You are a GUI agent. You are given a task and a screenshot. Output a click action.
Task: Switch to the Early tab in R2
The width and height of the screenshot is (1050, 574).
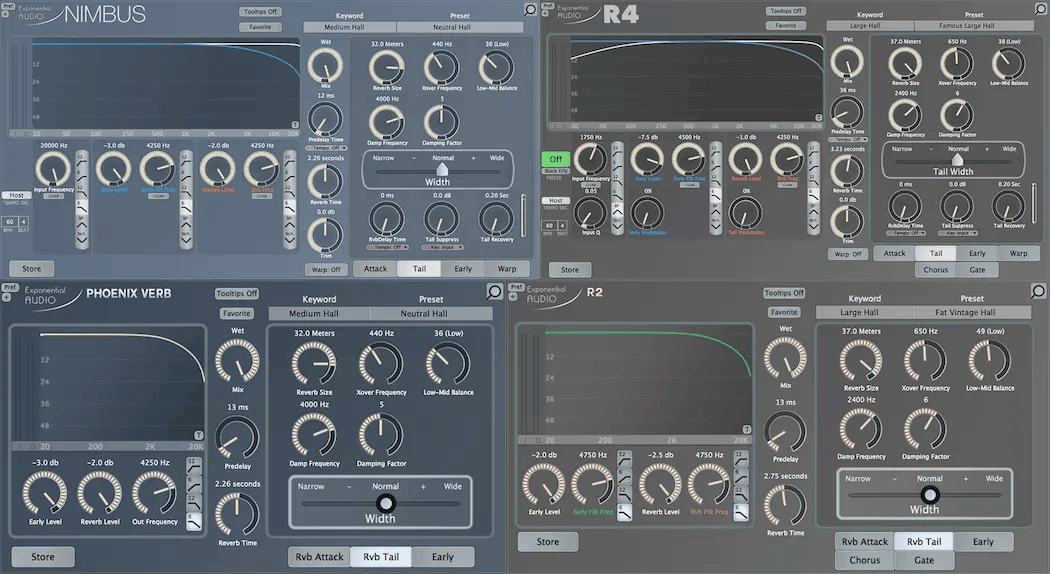point(983,542)
